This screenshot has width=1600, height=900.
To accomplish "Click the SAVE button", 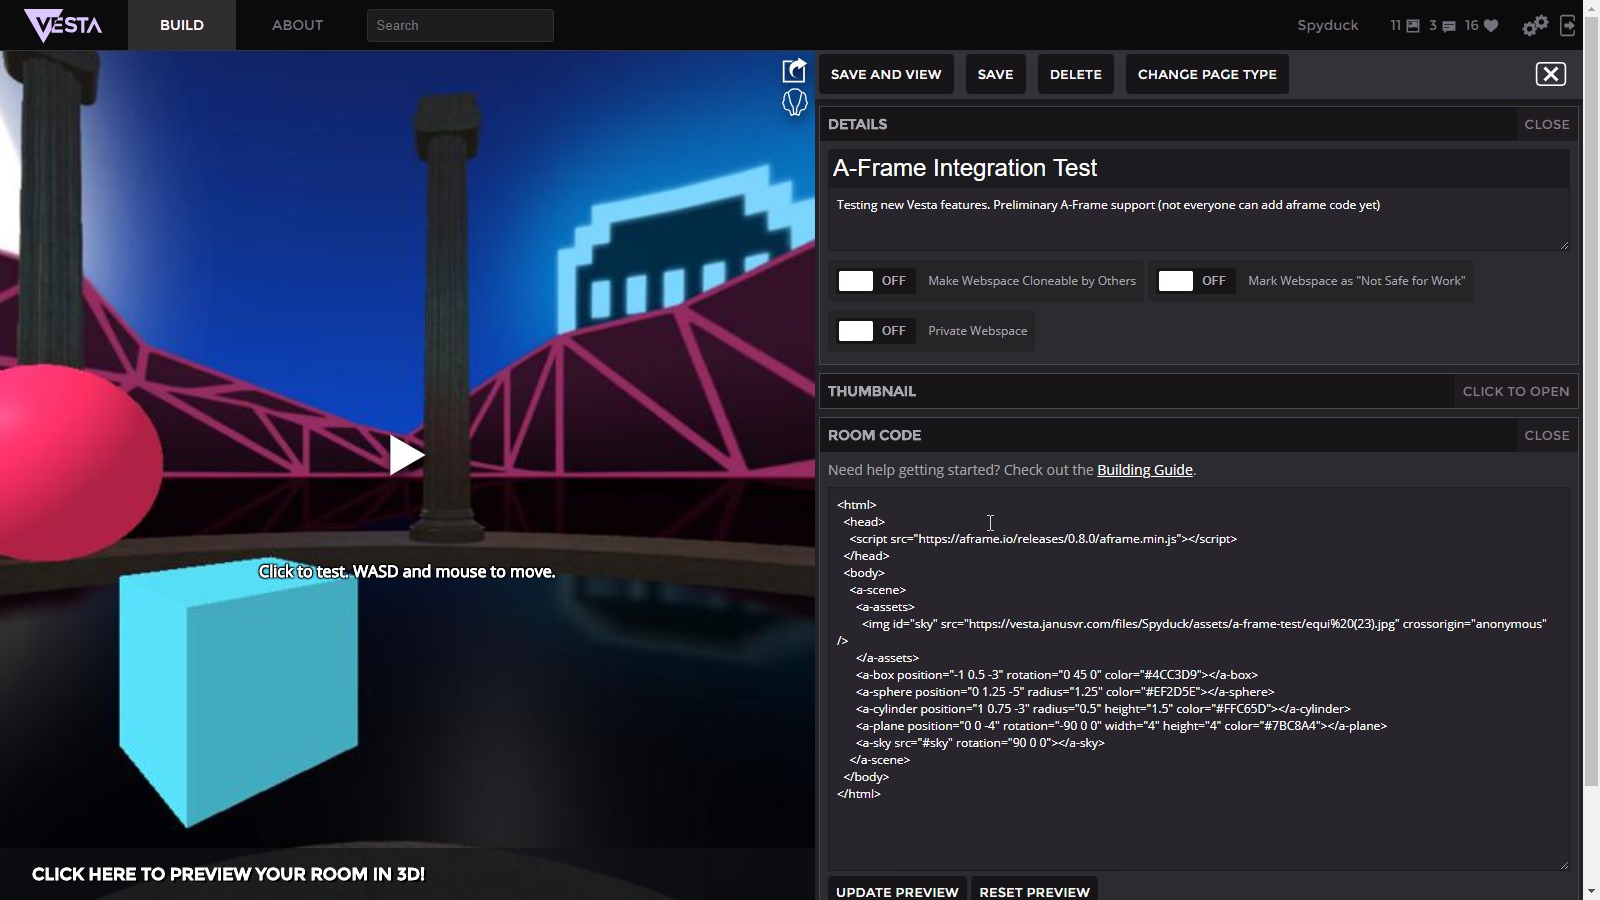I will pos(995,74).
